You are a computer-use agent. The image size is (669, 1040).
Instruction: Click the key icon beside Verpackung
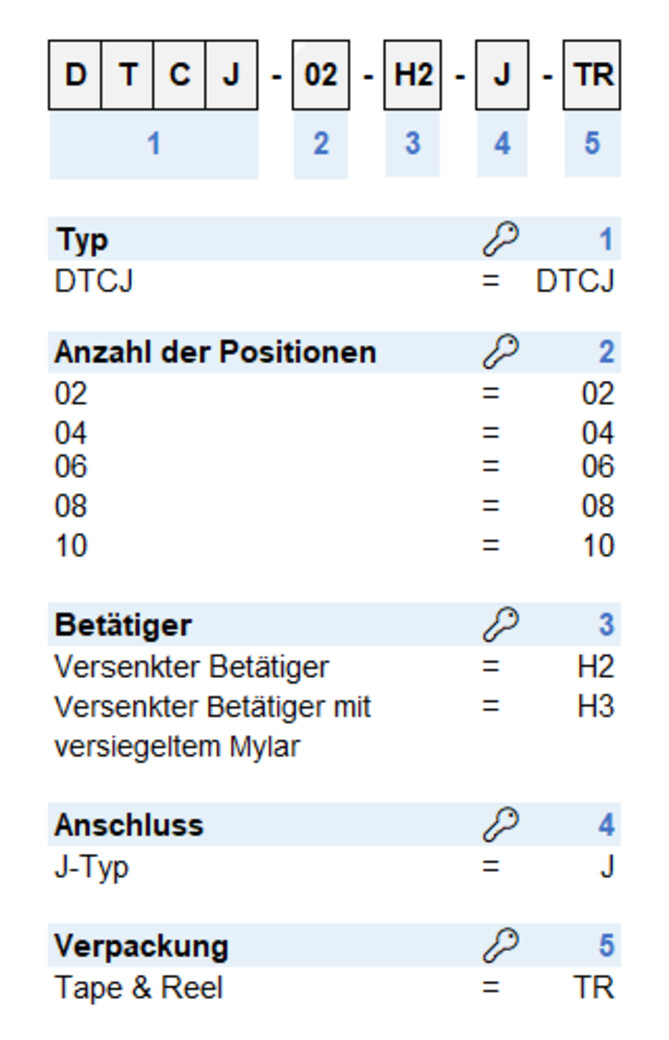[x=501, y=946]
